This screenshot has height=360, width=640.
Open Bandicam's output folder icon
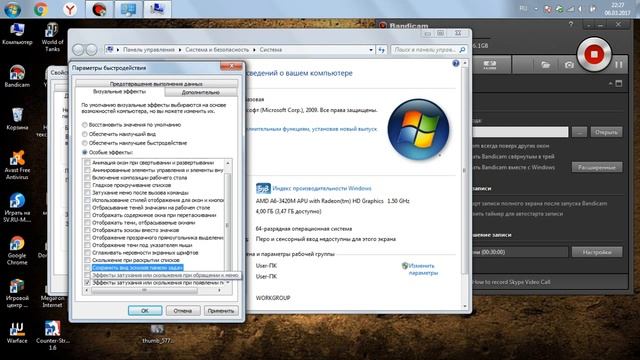point(545,64)
